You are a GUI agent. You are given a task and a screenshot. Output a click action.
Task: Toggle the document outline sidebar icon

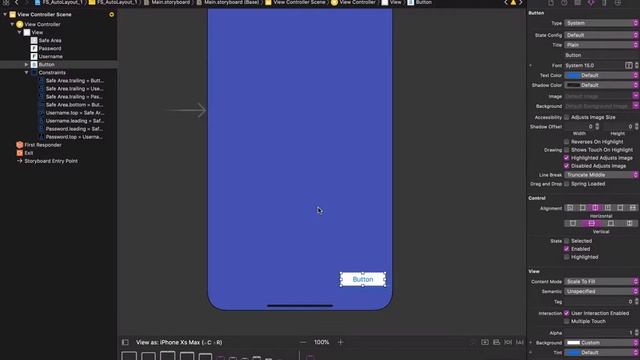tap(125, 342)
